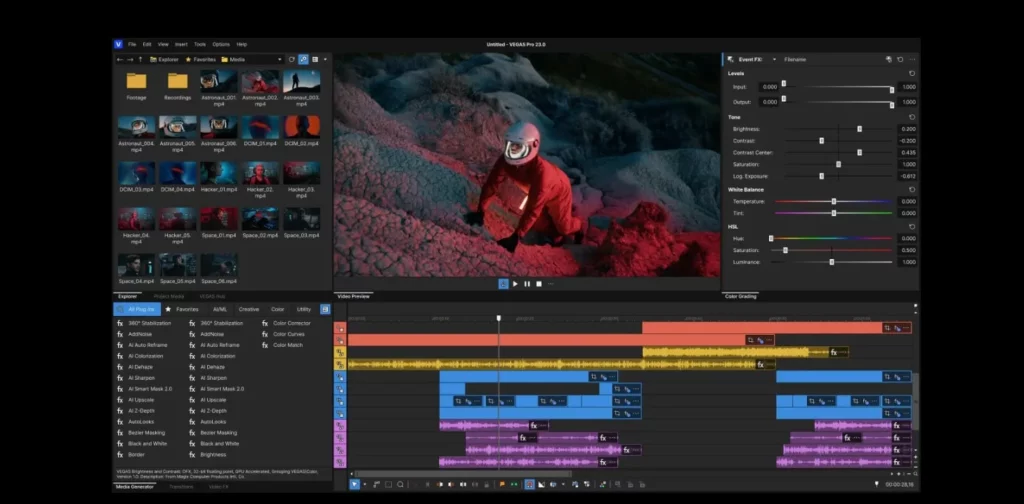Viewport: 1024px width, 504px height.
Task: Click the horizontal timeline scrollbar
Action: coord(464,474)
